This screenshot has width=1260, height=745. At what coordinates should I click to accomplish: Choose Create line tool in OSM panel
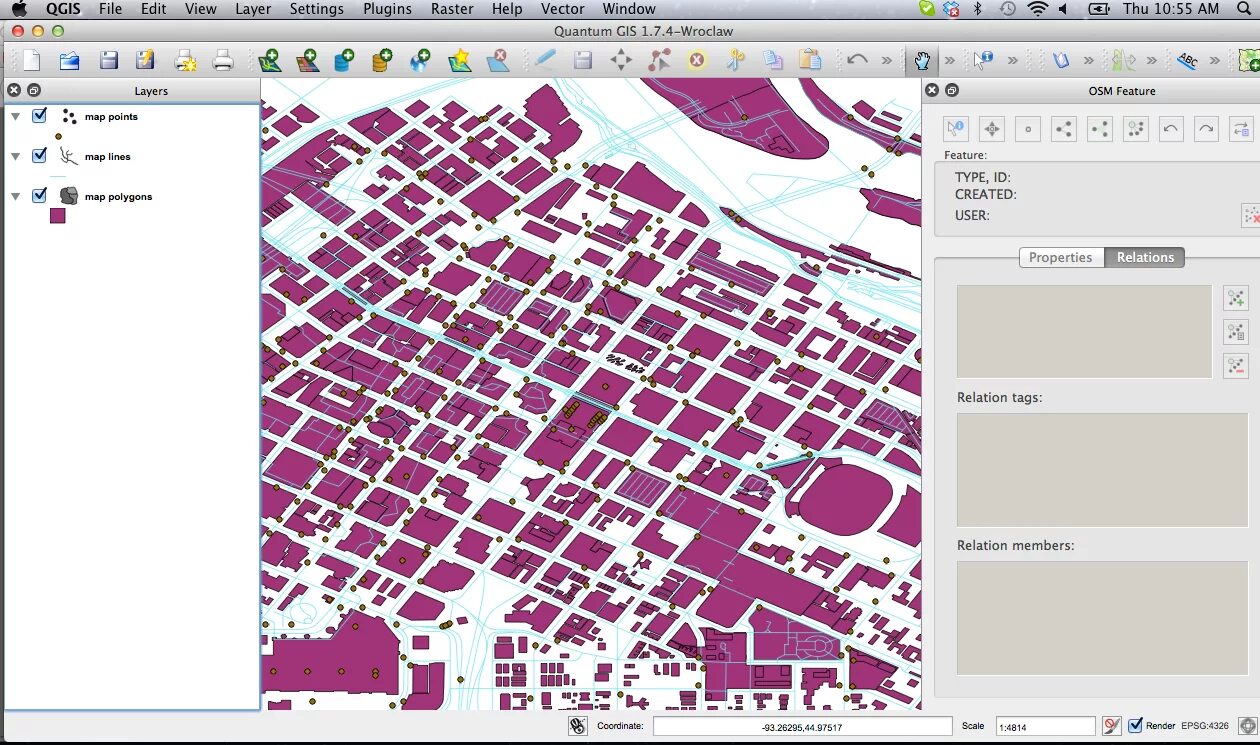tap(1064, 128)
